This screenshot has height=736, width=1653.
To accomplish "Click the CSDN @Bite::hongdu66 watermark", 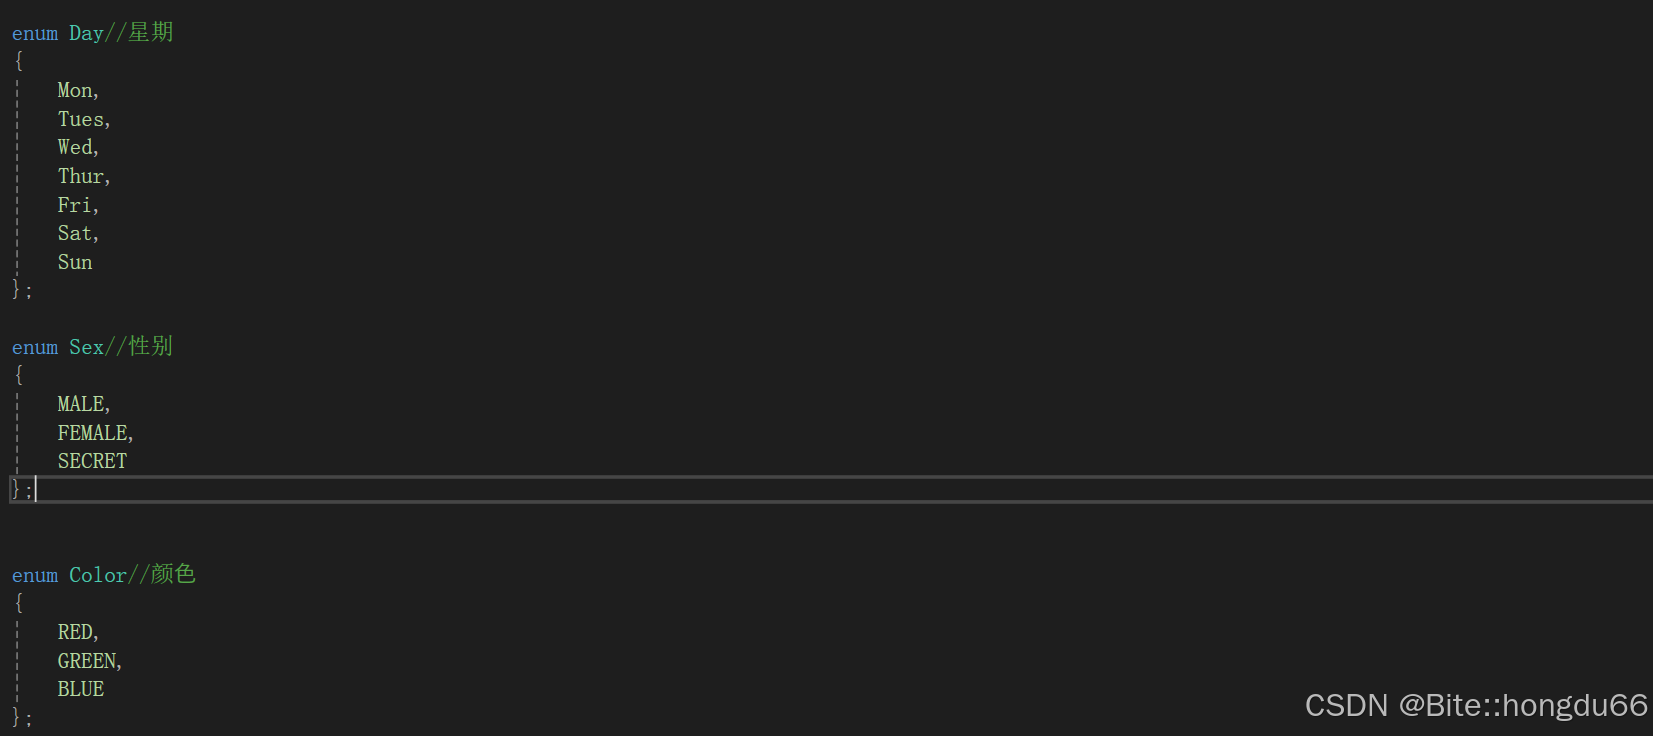I will [1476, 706].
